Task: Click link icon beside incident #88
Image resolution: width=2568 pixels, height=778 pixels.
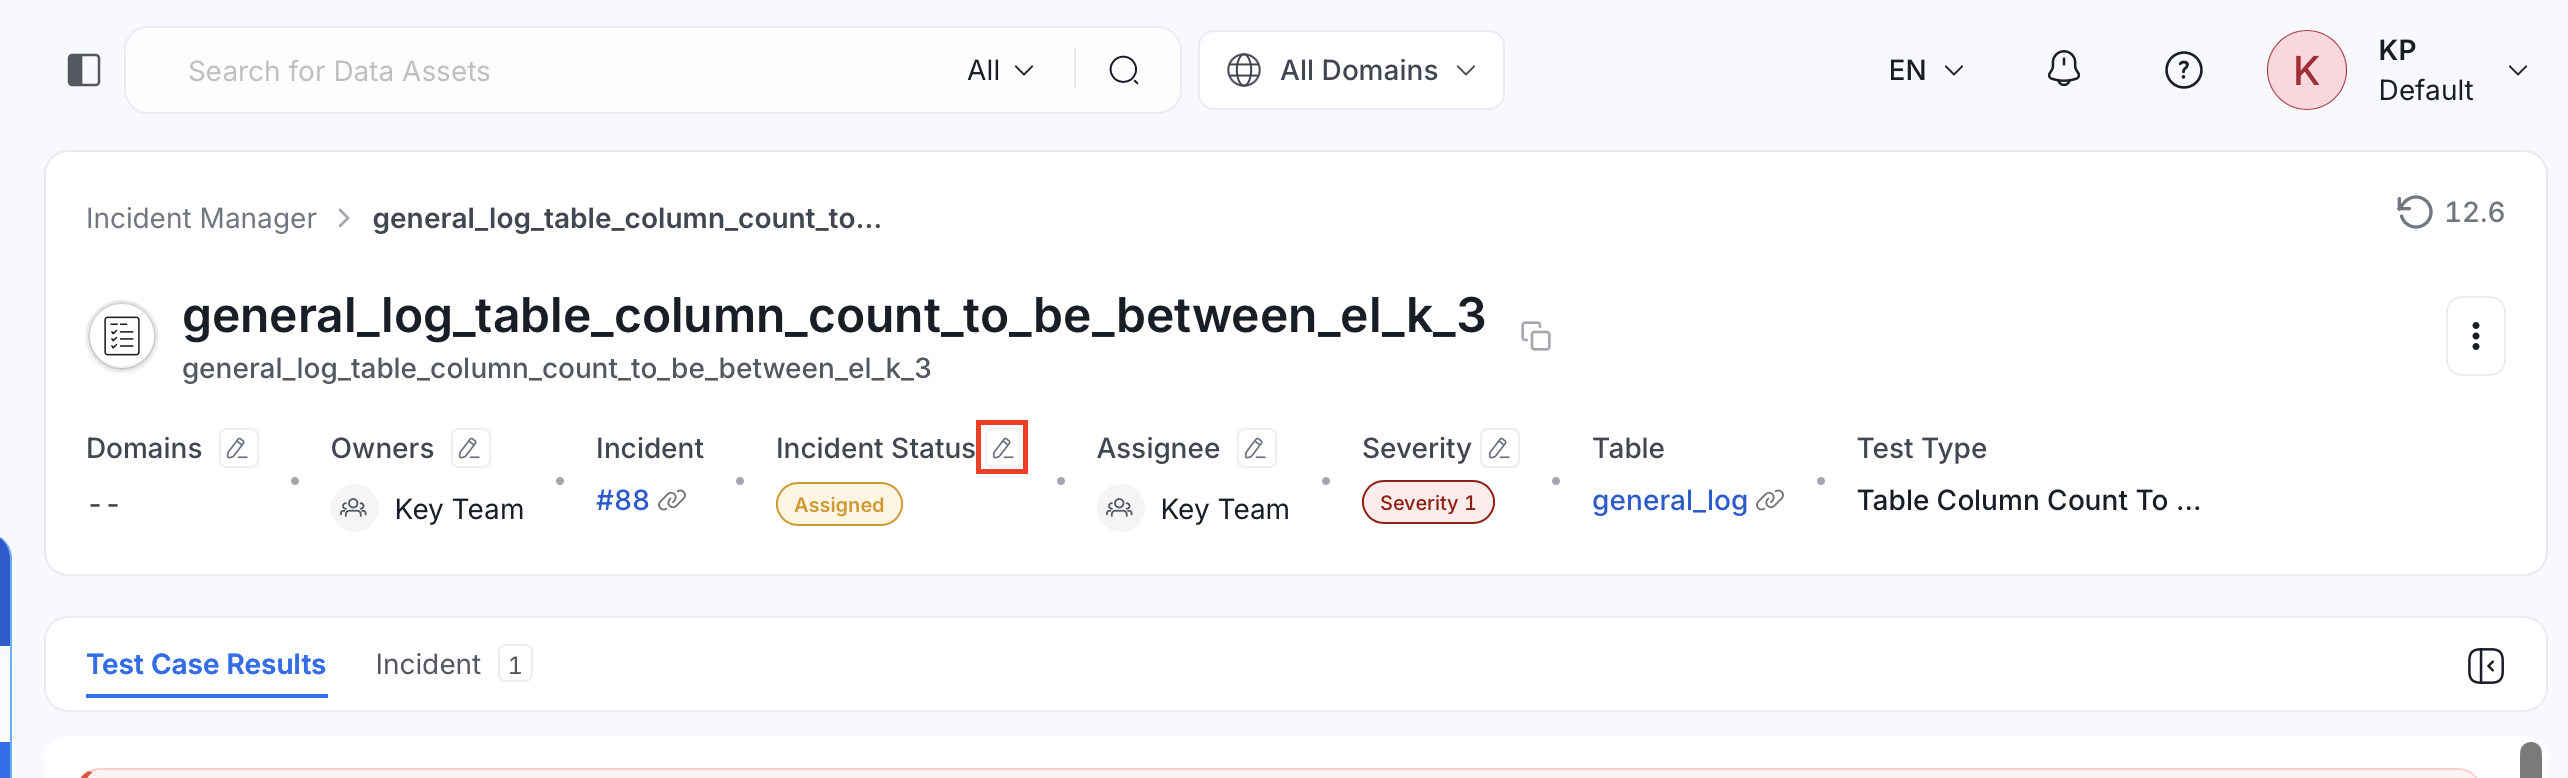Action: coord(673,499)
